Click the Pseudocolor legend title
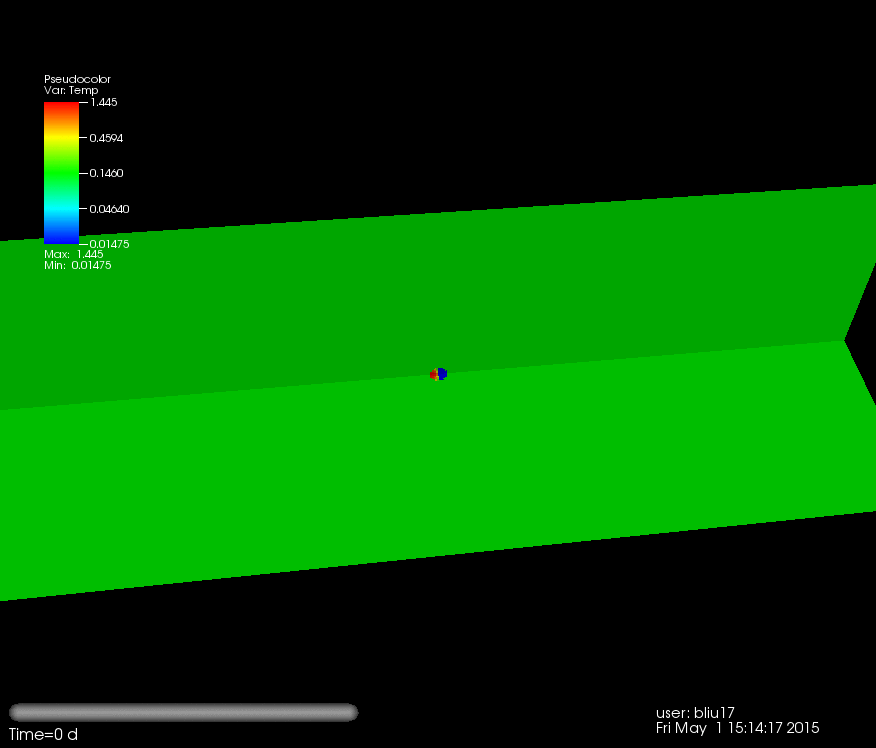 77,79
